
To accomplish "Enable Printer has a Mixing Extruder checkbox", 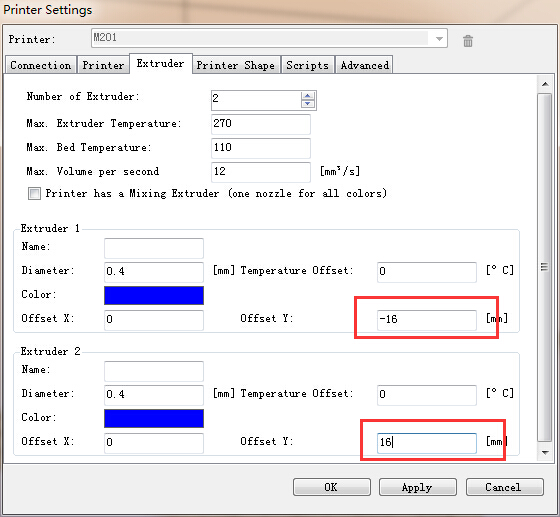I will pyautogui.click(x=34, y=194).
